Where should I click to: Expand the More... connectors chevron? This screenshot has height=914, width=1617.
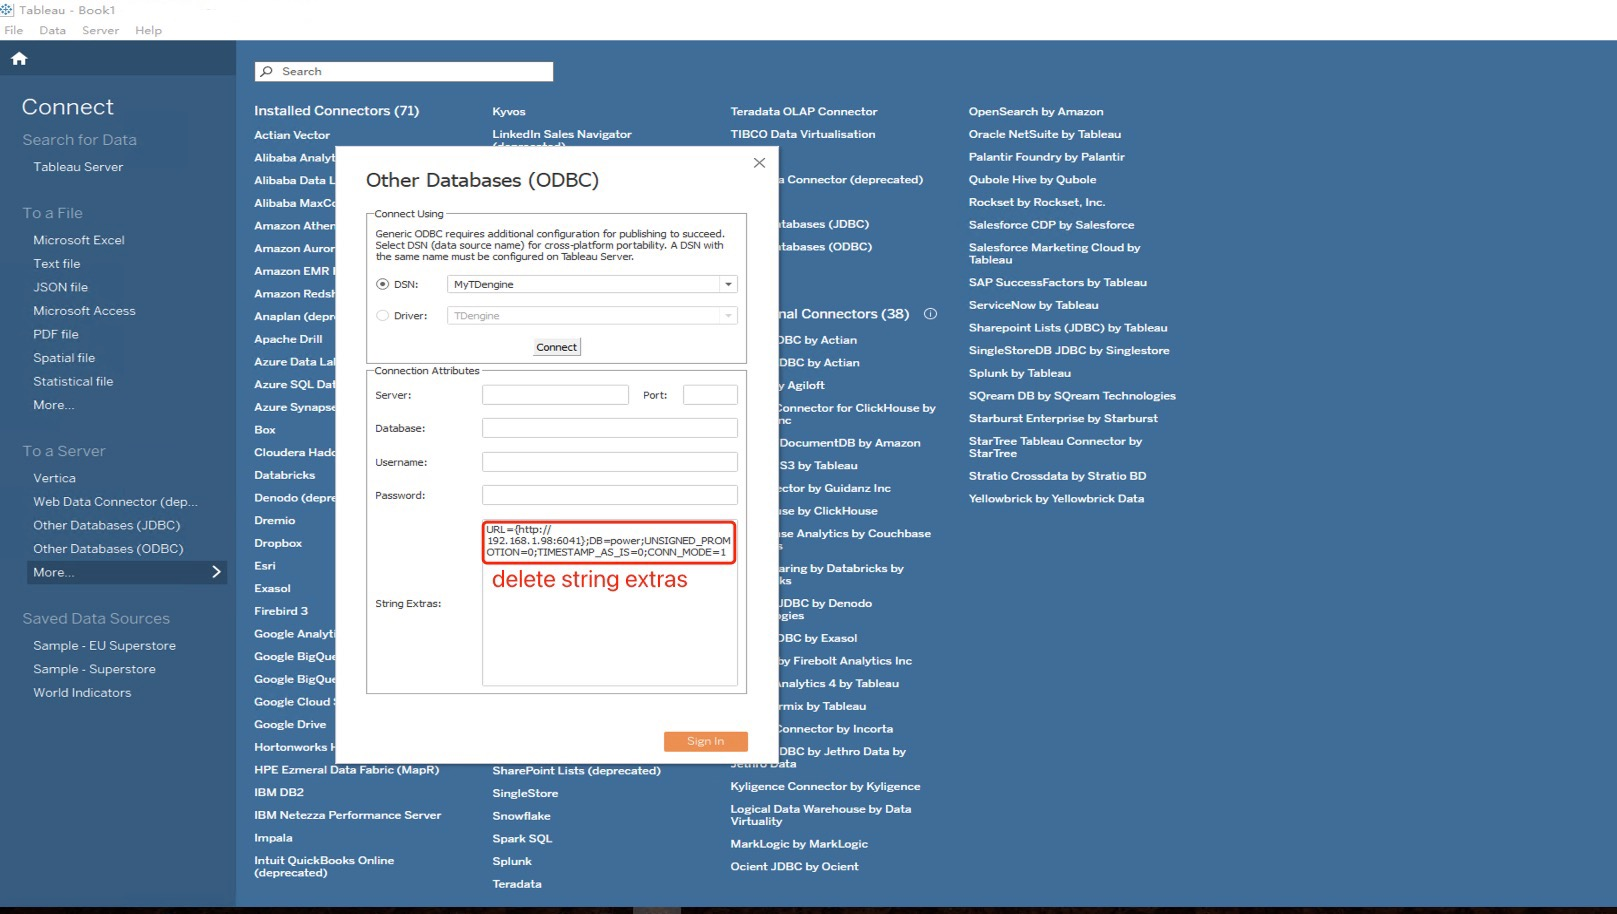(x=216, y=572)
